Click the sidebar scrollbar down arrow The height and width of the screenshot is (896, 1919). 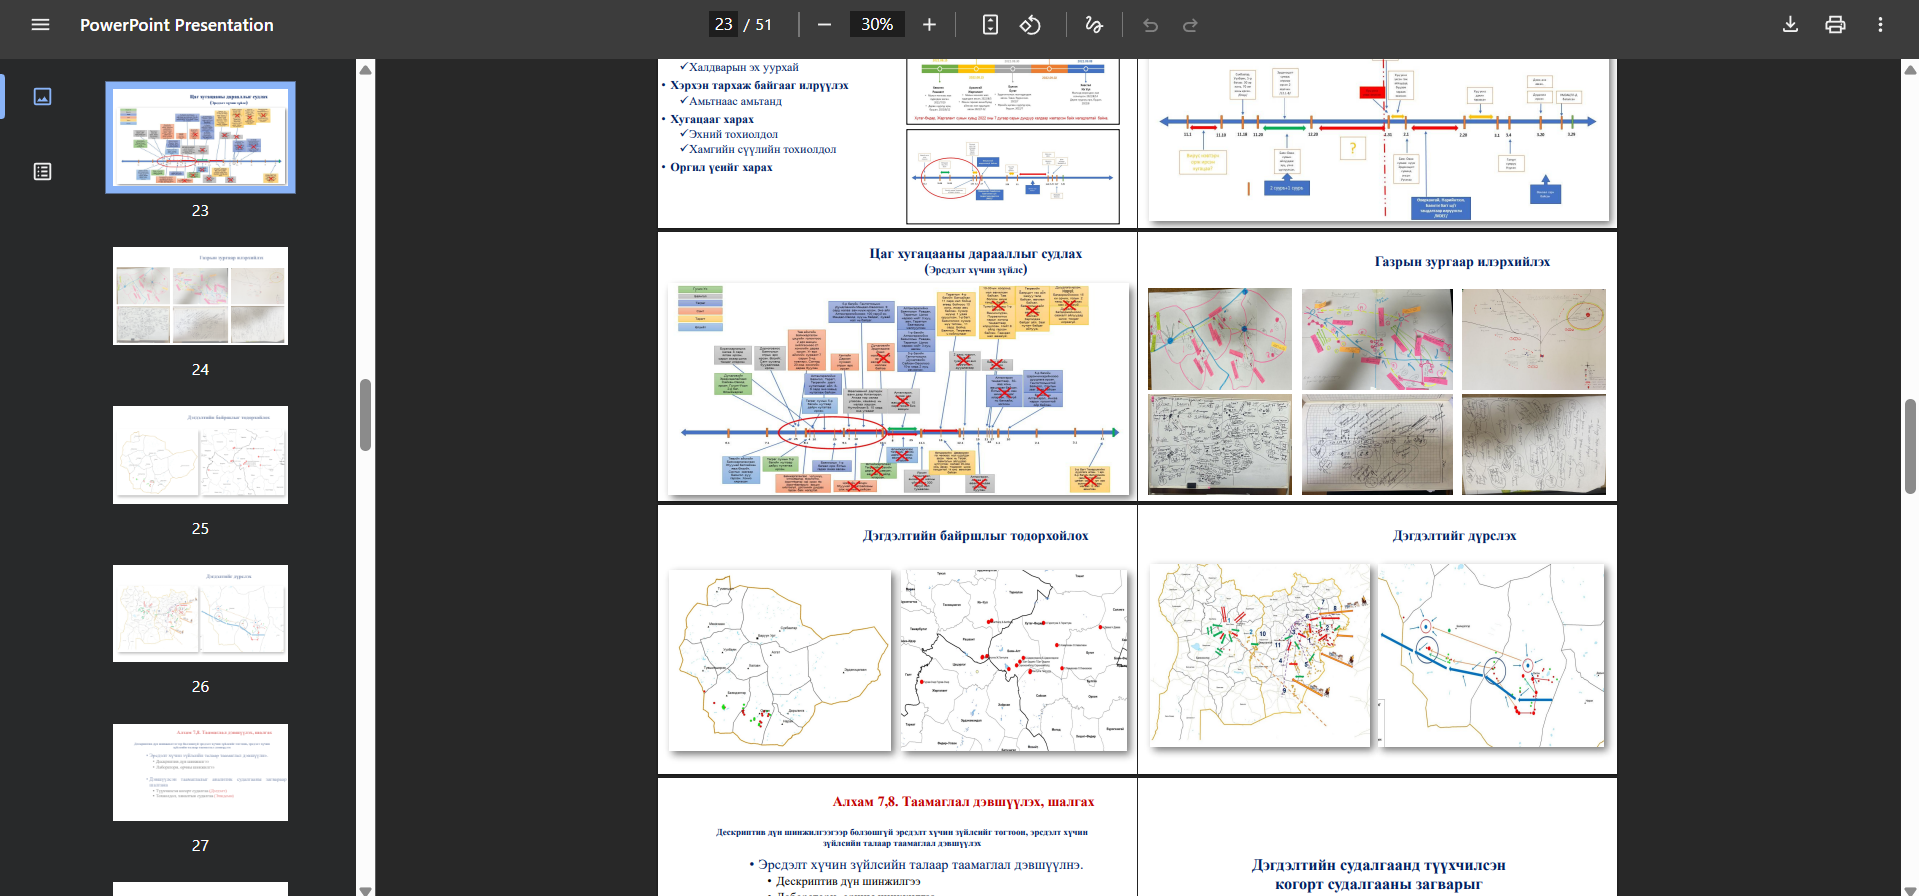[365, 889]
